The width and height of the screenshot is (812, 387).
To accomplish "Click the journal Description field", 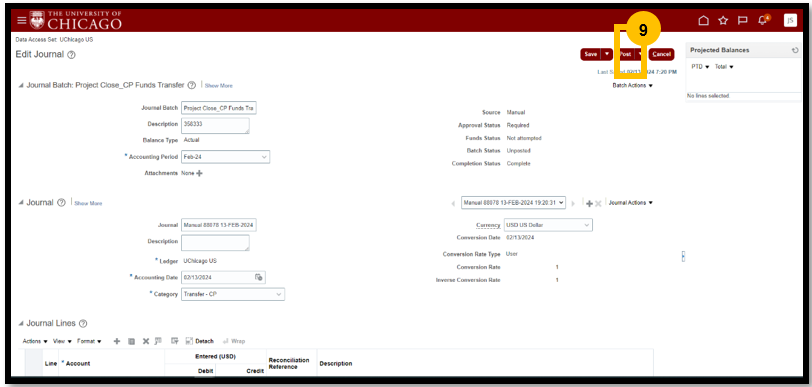I will tap(215, 242).
